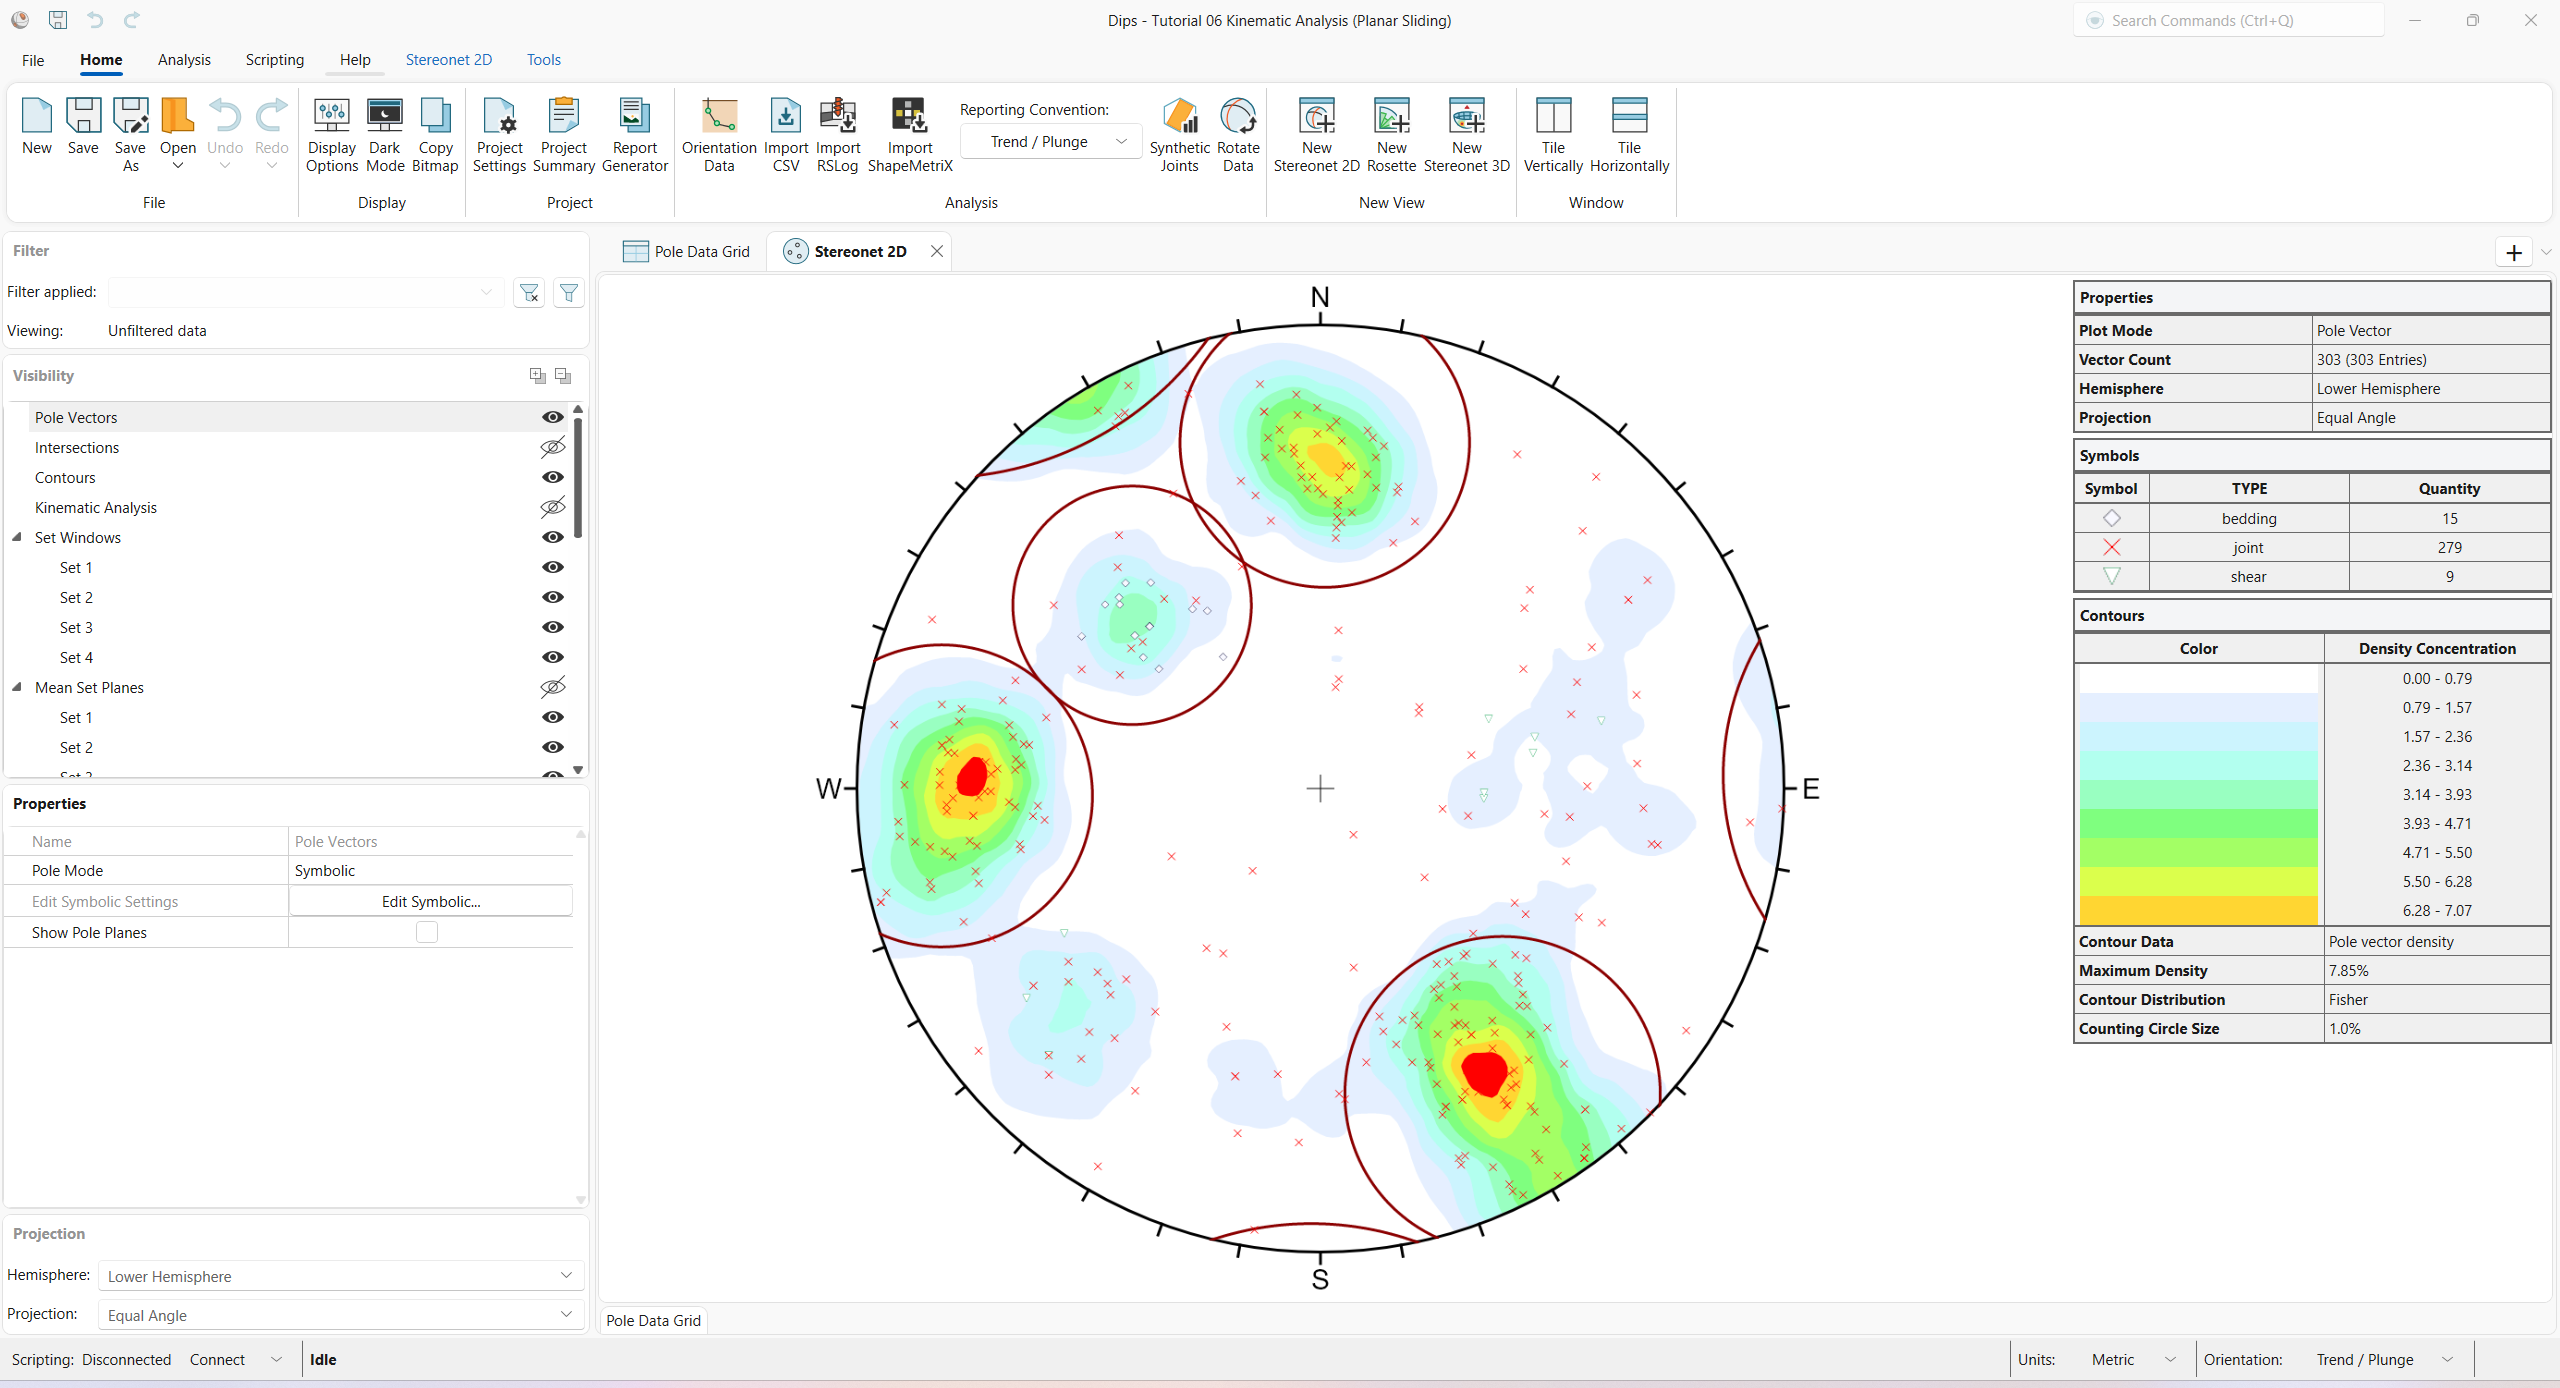The width and height of the screenshot is (2560, 1388).
Task: Click the Edit Symbolic button
Action: (x=430, y=900)
